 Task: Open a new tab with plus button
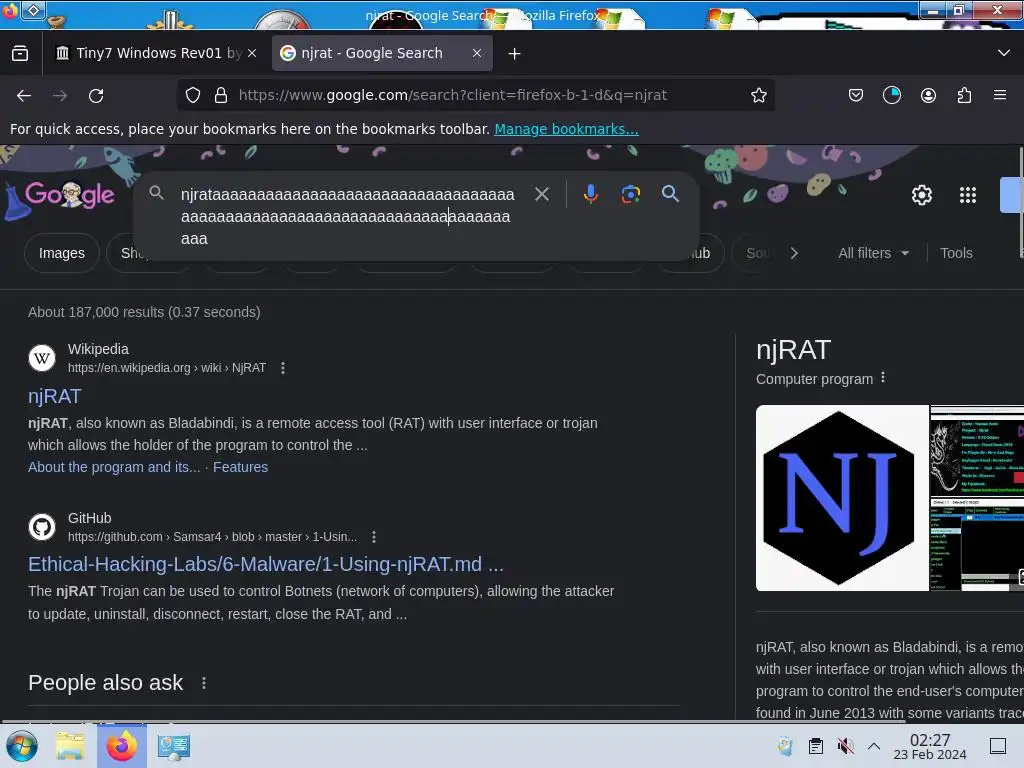pos(515,54)
